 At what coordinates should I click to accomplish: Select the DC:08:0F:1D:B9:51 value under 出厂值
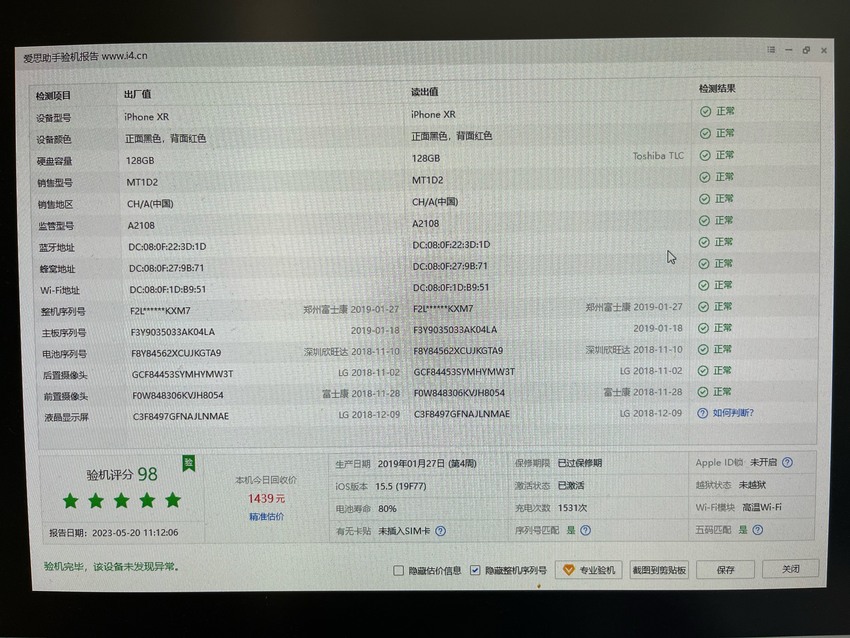tap(168, 289)
